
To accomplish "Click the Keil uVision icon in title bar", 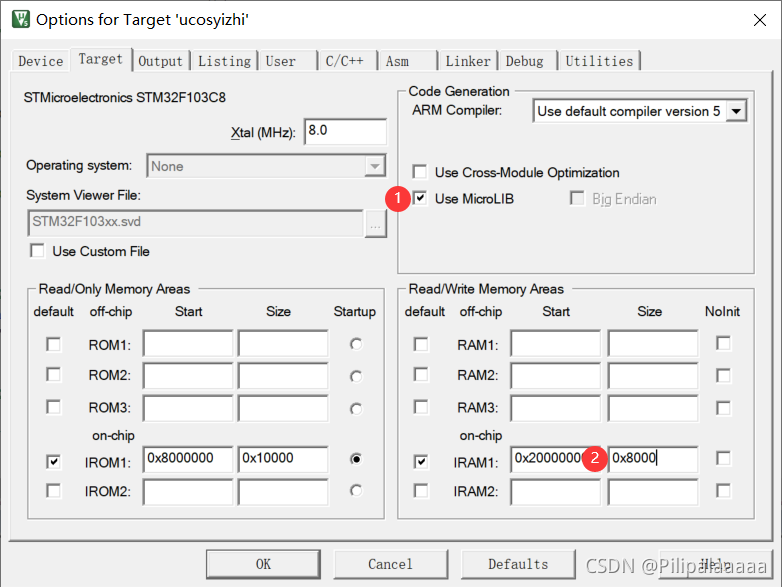I will [20, 19].
